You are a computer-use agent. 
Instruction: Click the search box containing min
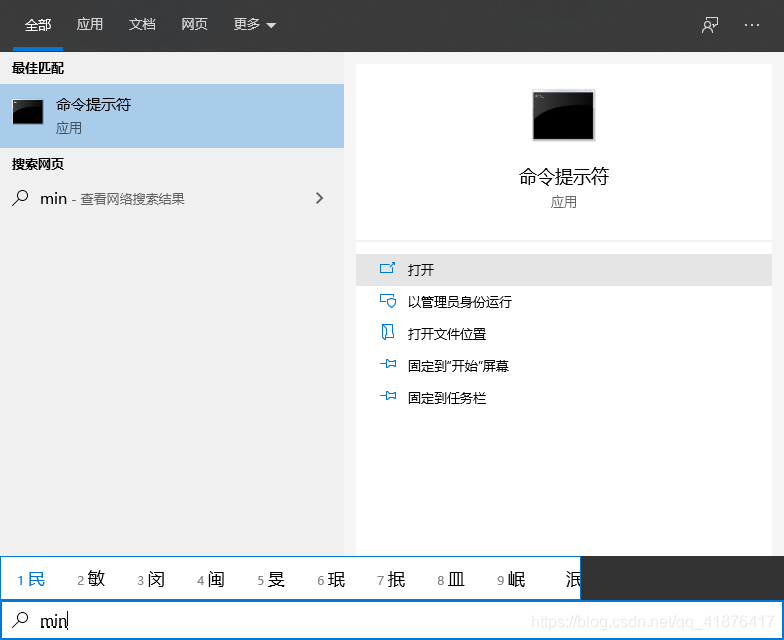[x=392, y=620]
